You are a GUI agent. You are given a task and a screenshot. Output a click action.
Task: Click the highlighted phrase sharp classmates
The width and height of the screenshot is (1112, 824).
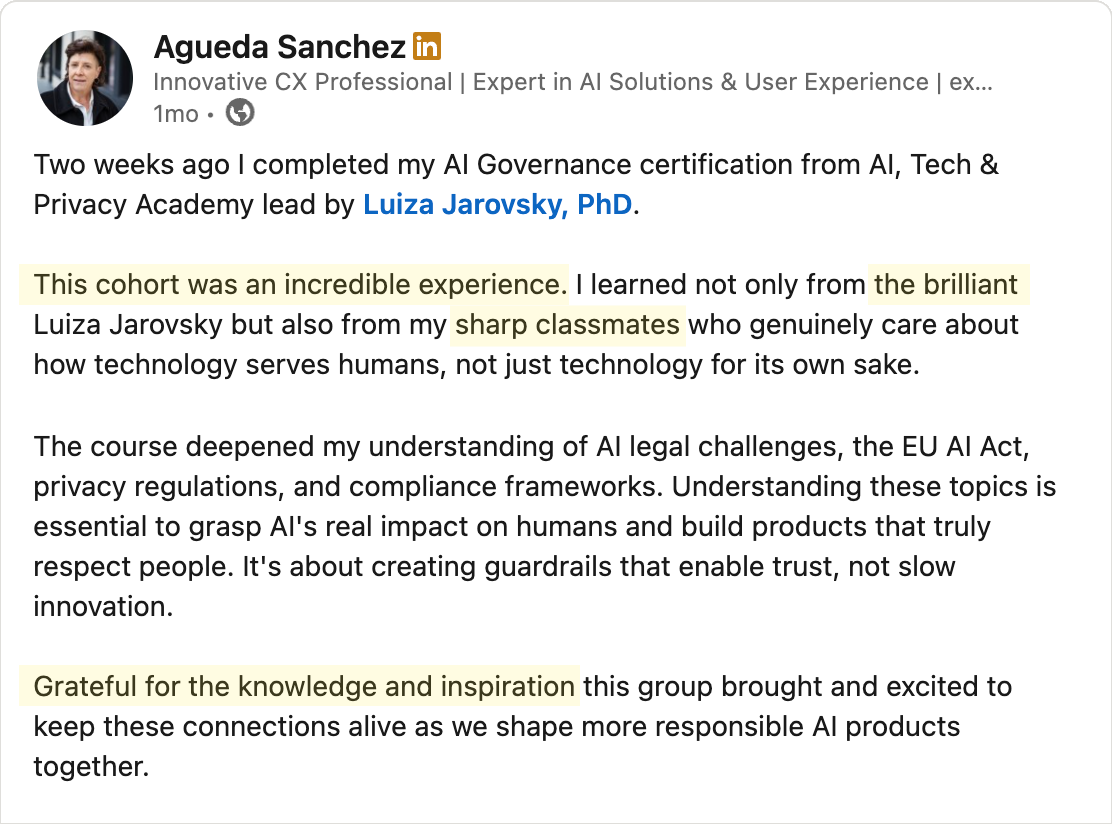tap(567, 324)
